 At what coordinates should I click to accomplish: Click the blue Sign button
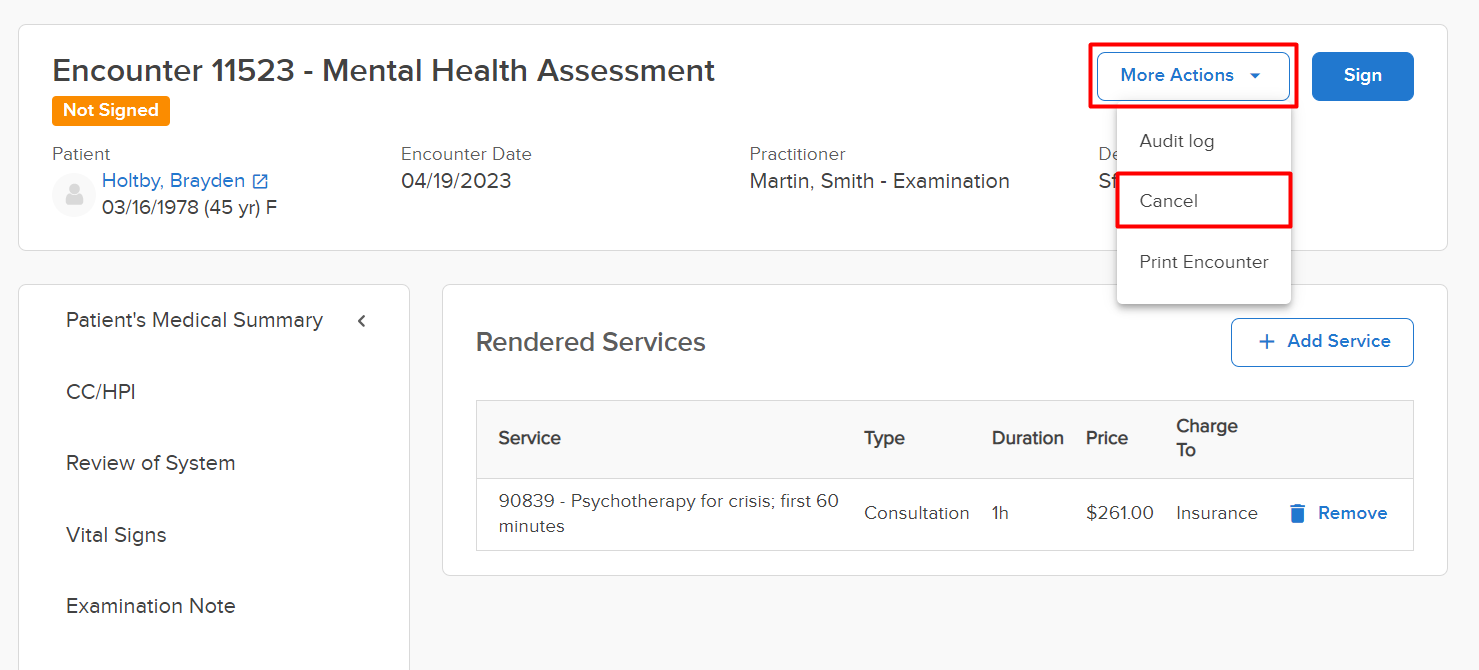tap(1362, 76)
